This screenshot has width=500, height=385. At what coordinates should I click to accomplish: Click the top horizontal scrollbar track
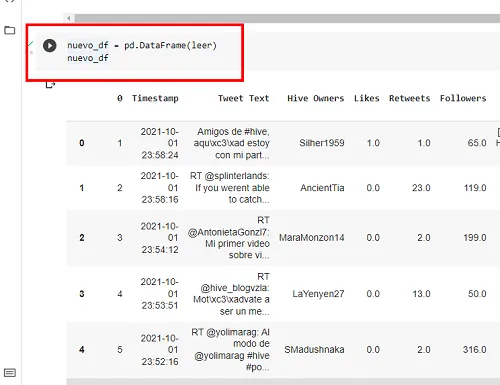287,18
